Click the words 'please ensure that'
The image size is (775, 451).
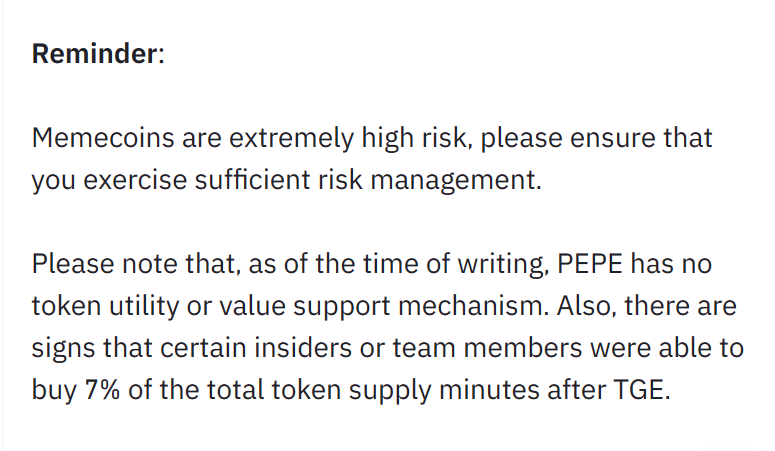click(x=597, y=138)
